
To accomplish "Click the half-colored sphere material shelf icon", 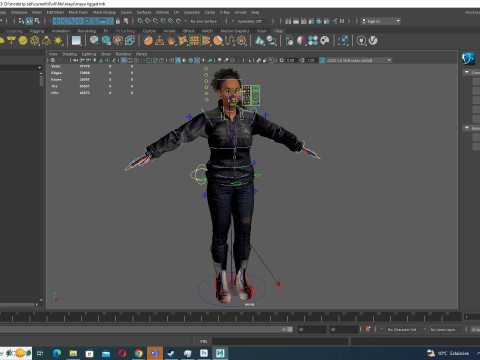I will (301, 41).
